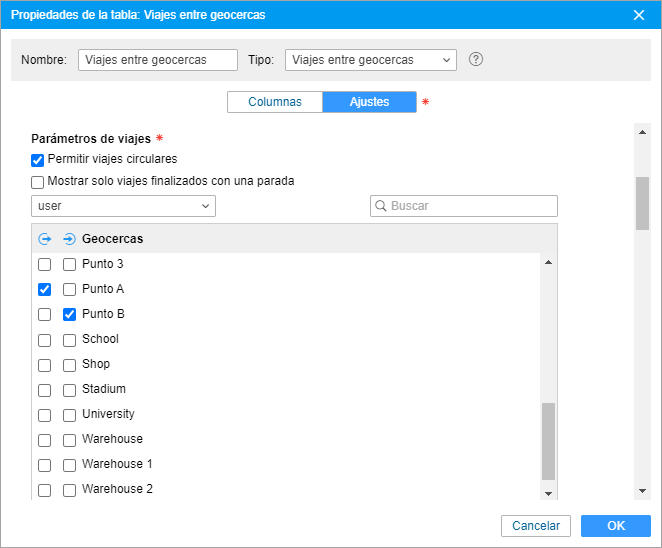The image size is (662, 548).
Task: Check the arrival checkbox for School
Action: (x=69, y=340)
